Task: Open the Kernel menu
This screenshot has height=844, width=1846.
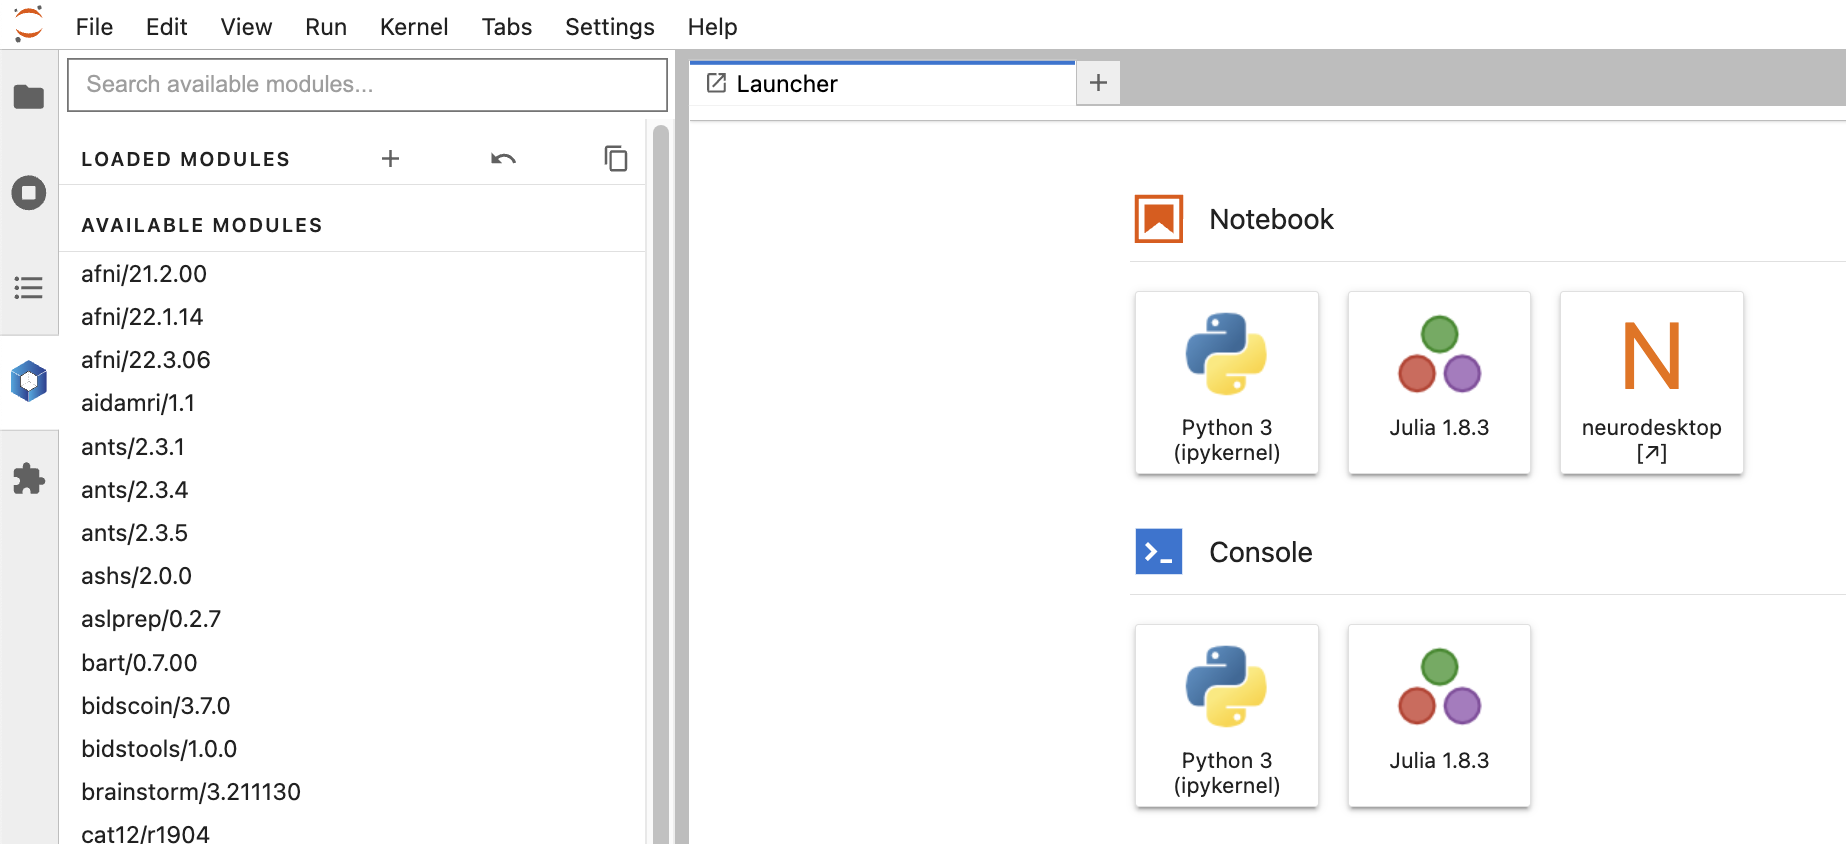Action: tap(413, 27)
